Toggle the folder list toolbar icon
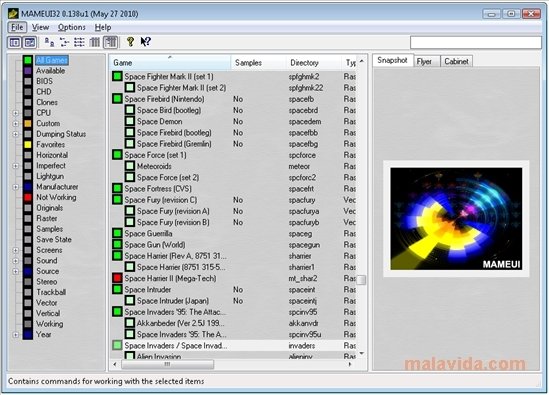The width and height of the screenshot is (549, 395). point(14,43)
